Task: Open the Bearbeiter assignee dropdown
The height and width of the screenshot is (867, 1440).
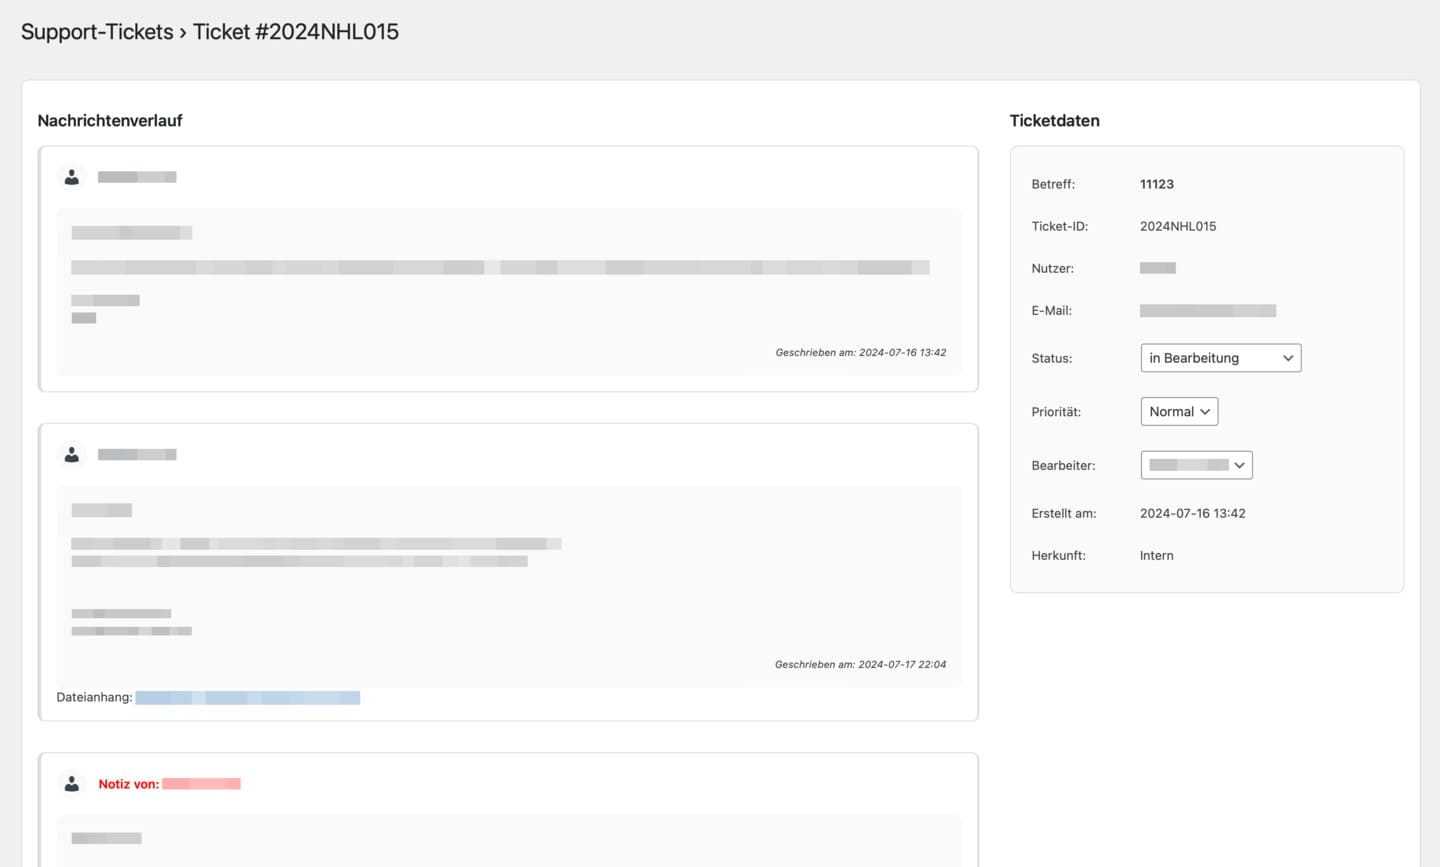Action: [x=1196, y=465]
